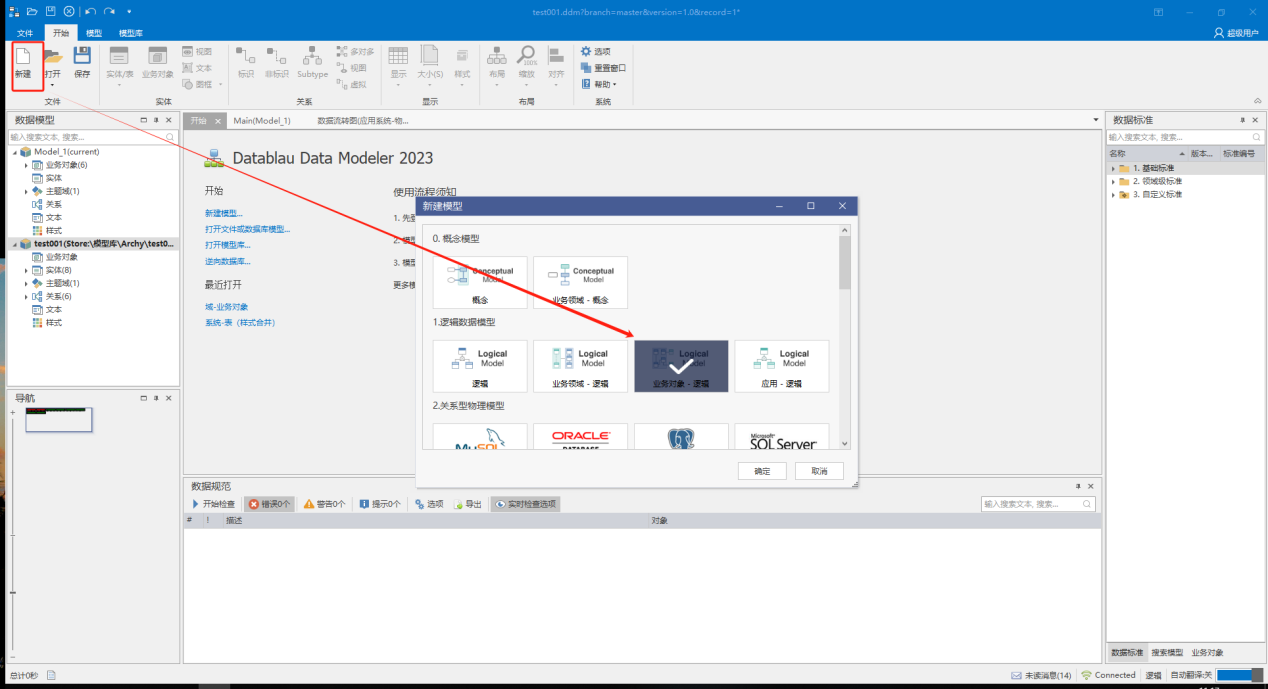Click the open-folder icon in the title bar
Screen dimensions: 1268x689
pyautogui.click(x=32, y=11)
